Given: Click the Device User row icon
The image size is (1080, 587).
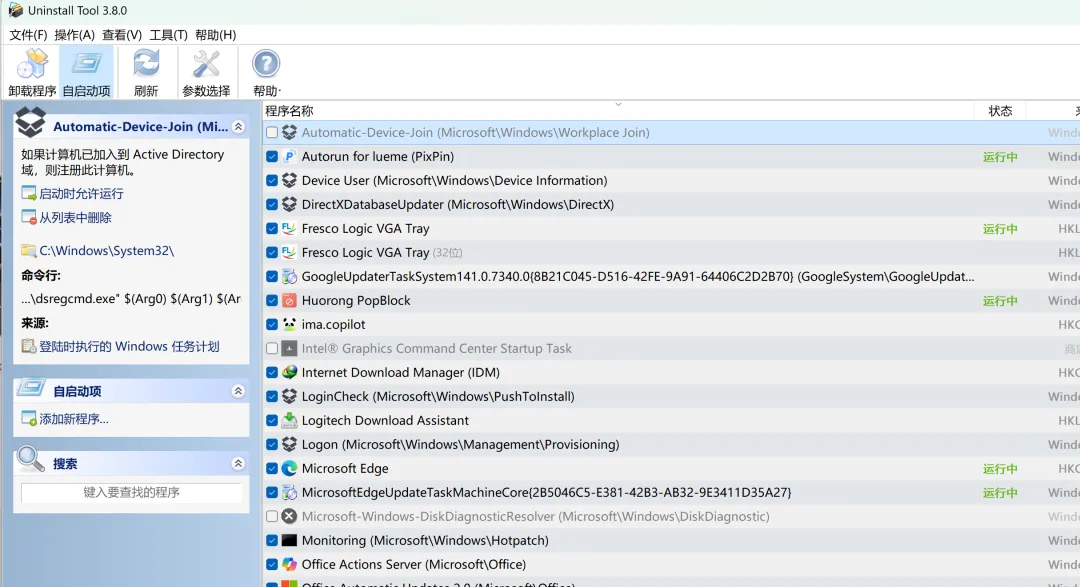Looking at the screenshot, I should click(x=289, y=181).
